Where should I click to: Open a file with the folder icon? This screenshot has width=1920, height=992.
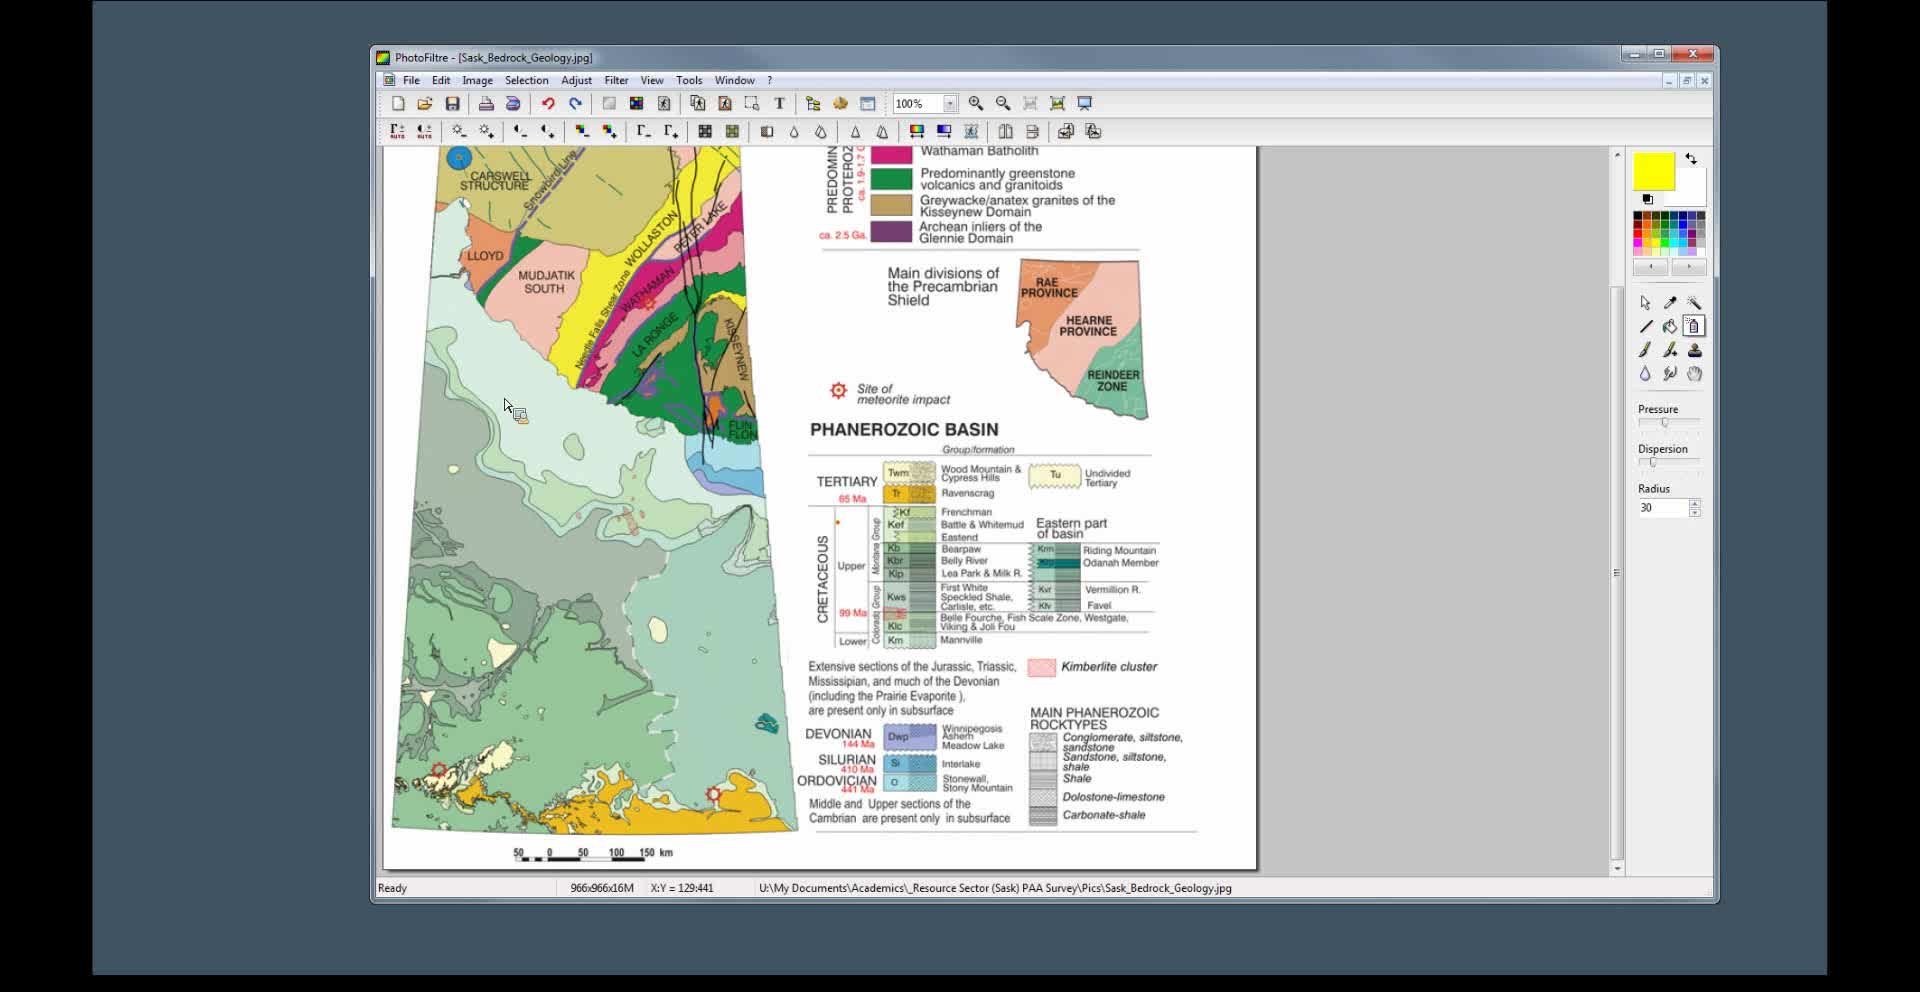pos(425,104)
